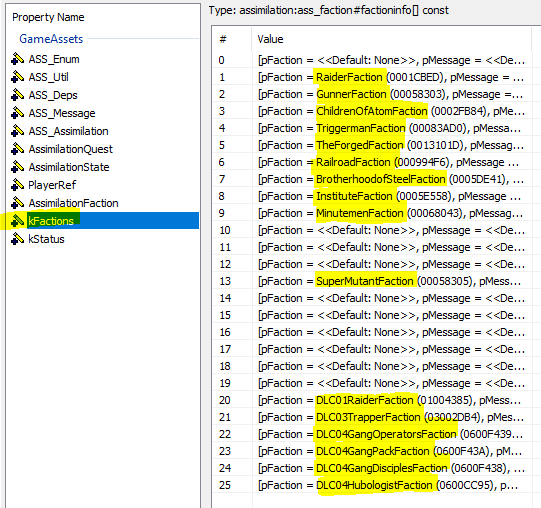
Task: Click the pencil icon beside ASS_Message
Action: [17, 113]
